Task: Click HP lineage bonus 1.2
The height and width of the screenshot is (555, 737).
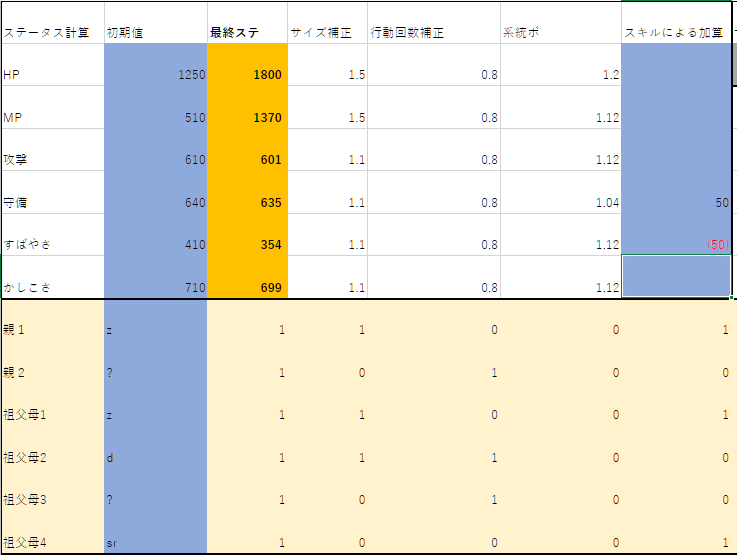Action: coord(561,65)
